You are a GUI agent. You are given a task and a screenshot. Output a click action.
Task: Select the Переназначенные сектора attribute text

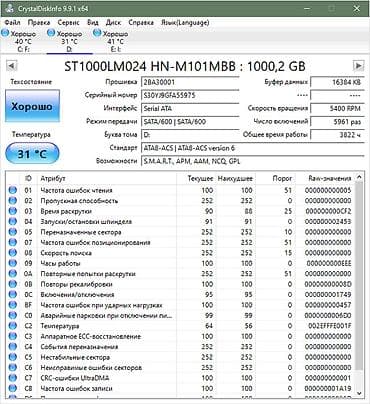pyautogui.click(x=81, y=232)
